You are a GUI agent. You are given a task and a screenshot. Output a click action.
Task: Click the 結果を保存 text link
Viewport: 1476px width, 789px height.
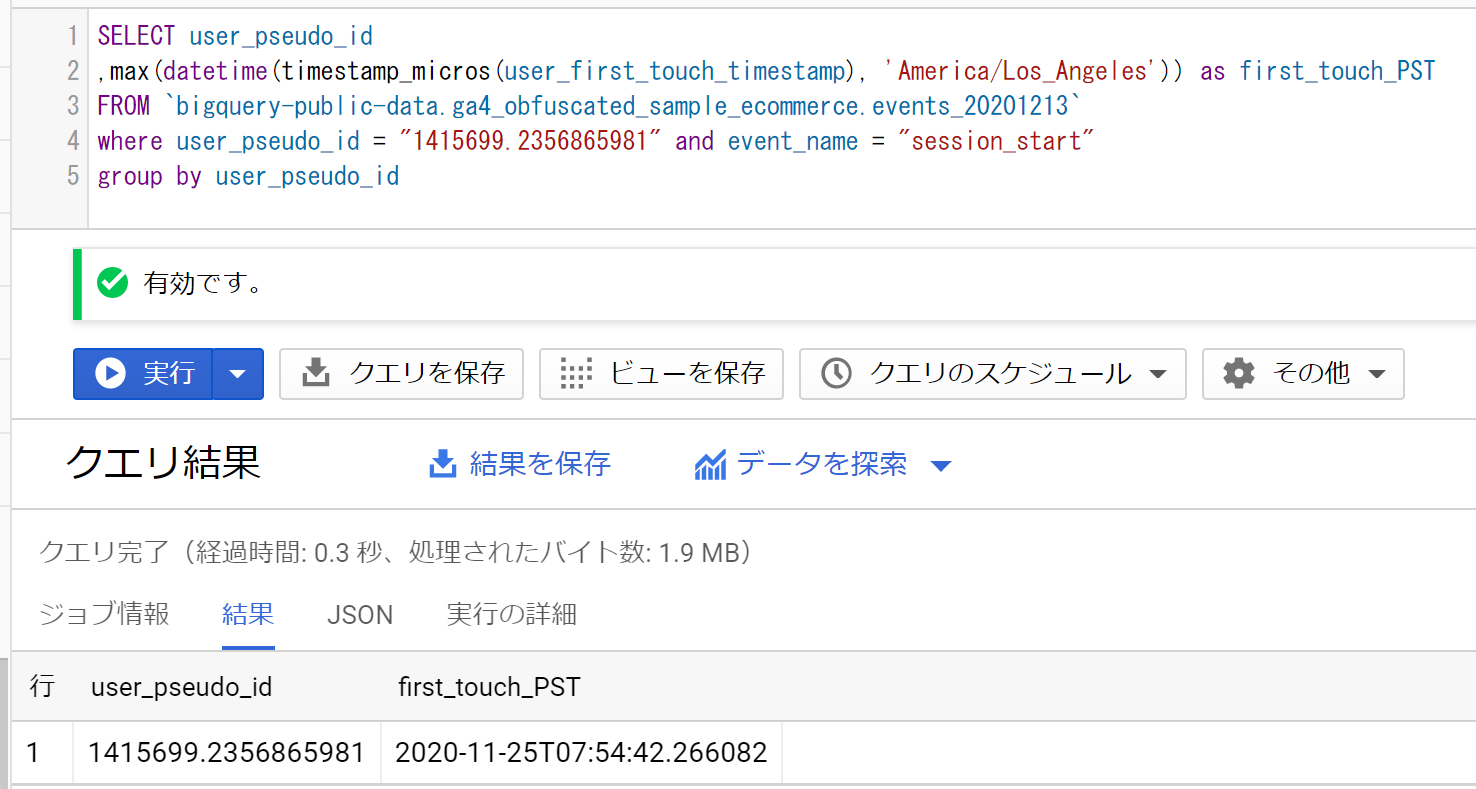540,464
